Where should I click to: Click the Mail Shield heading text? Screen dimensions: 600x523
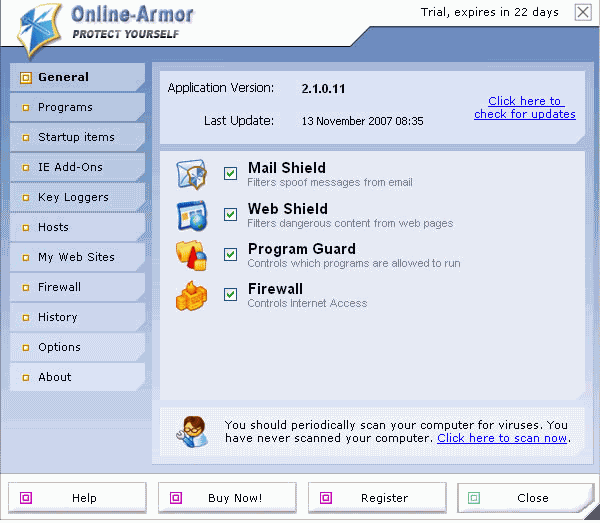click(287, 168)
